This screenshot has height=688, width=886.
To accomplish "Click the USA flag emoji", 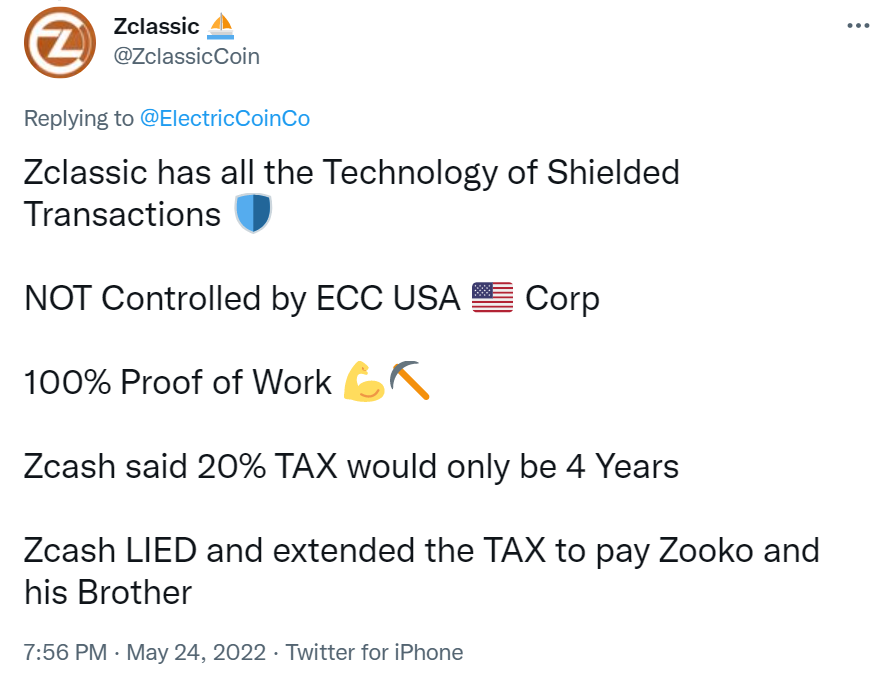I will 492,298.
